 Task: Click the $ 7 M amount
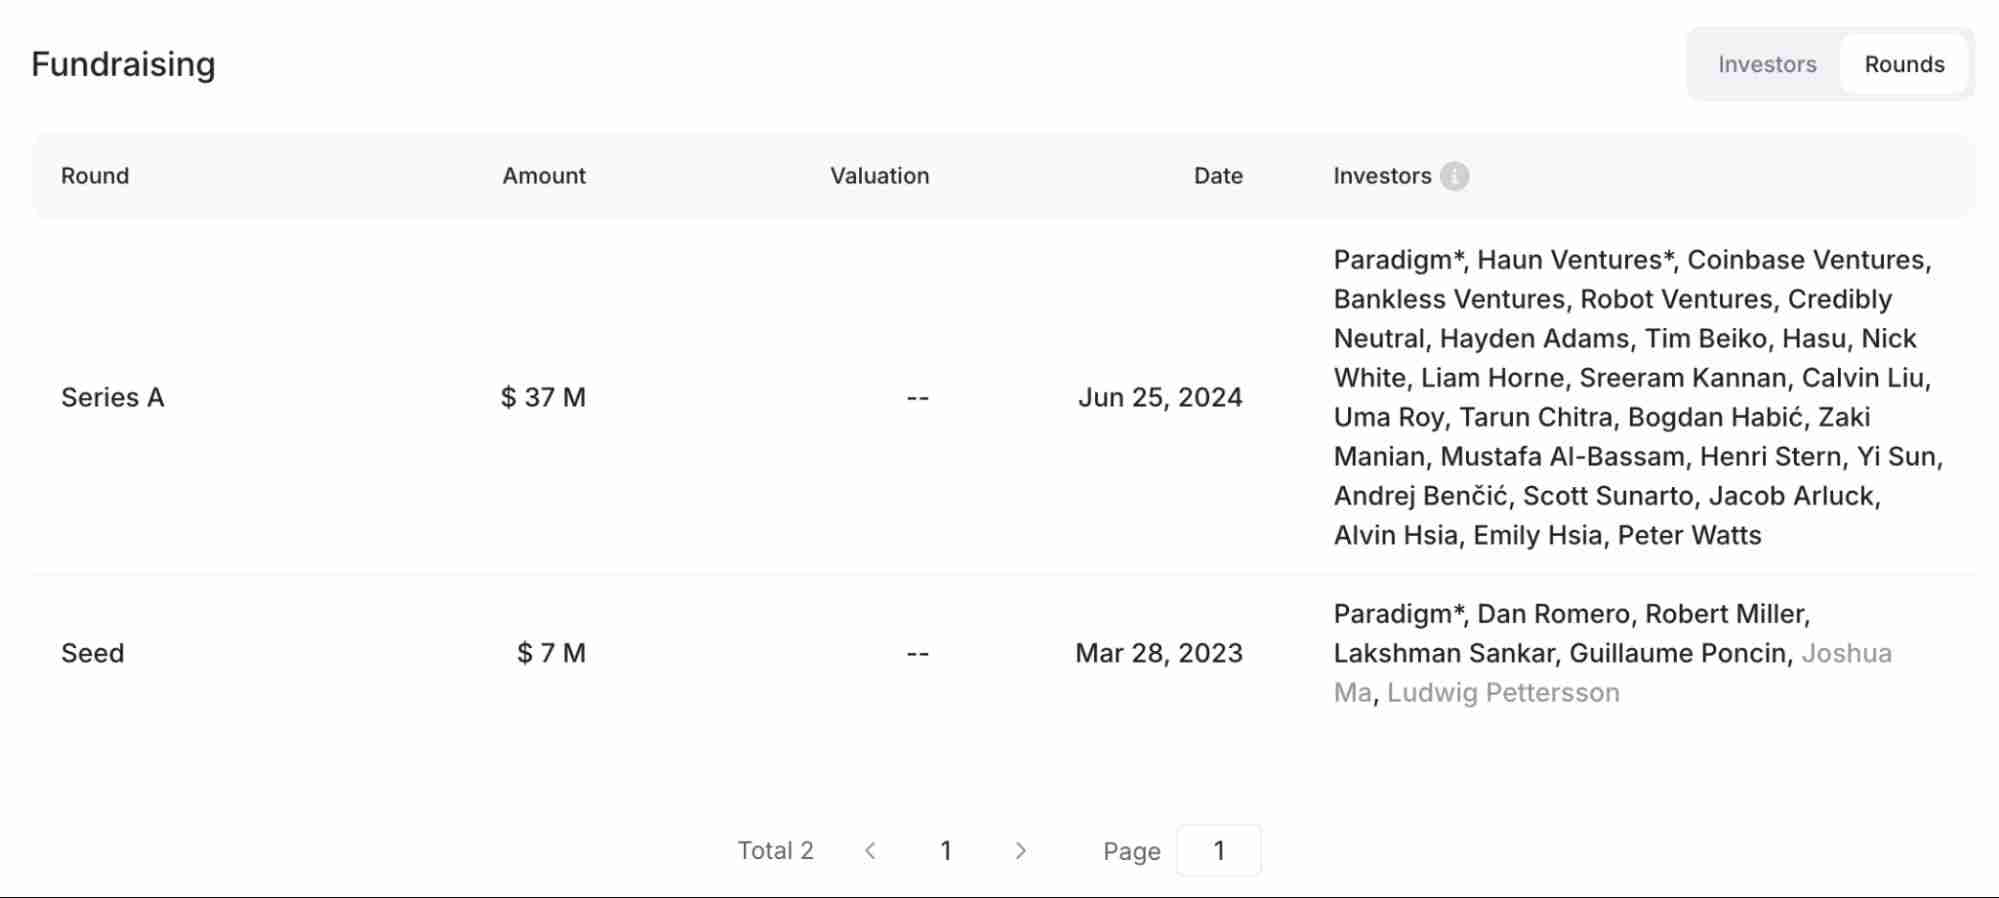point(551,653)
